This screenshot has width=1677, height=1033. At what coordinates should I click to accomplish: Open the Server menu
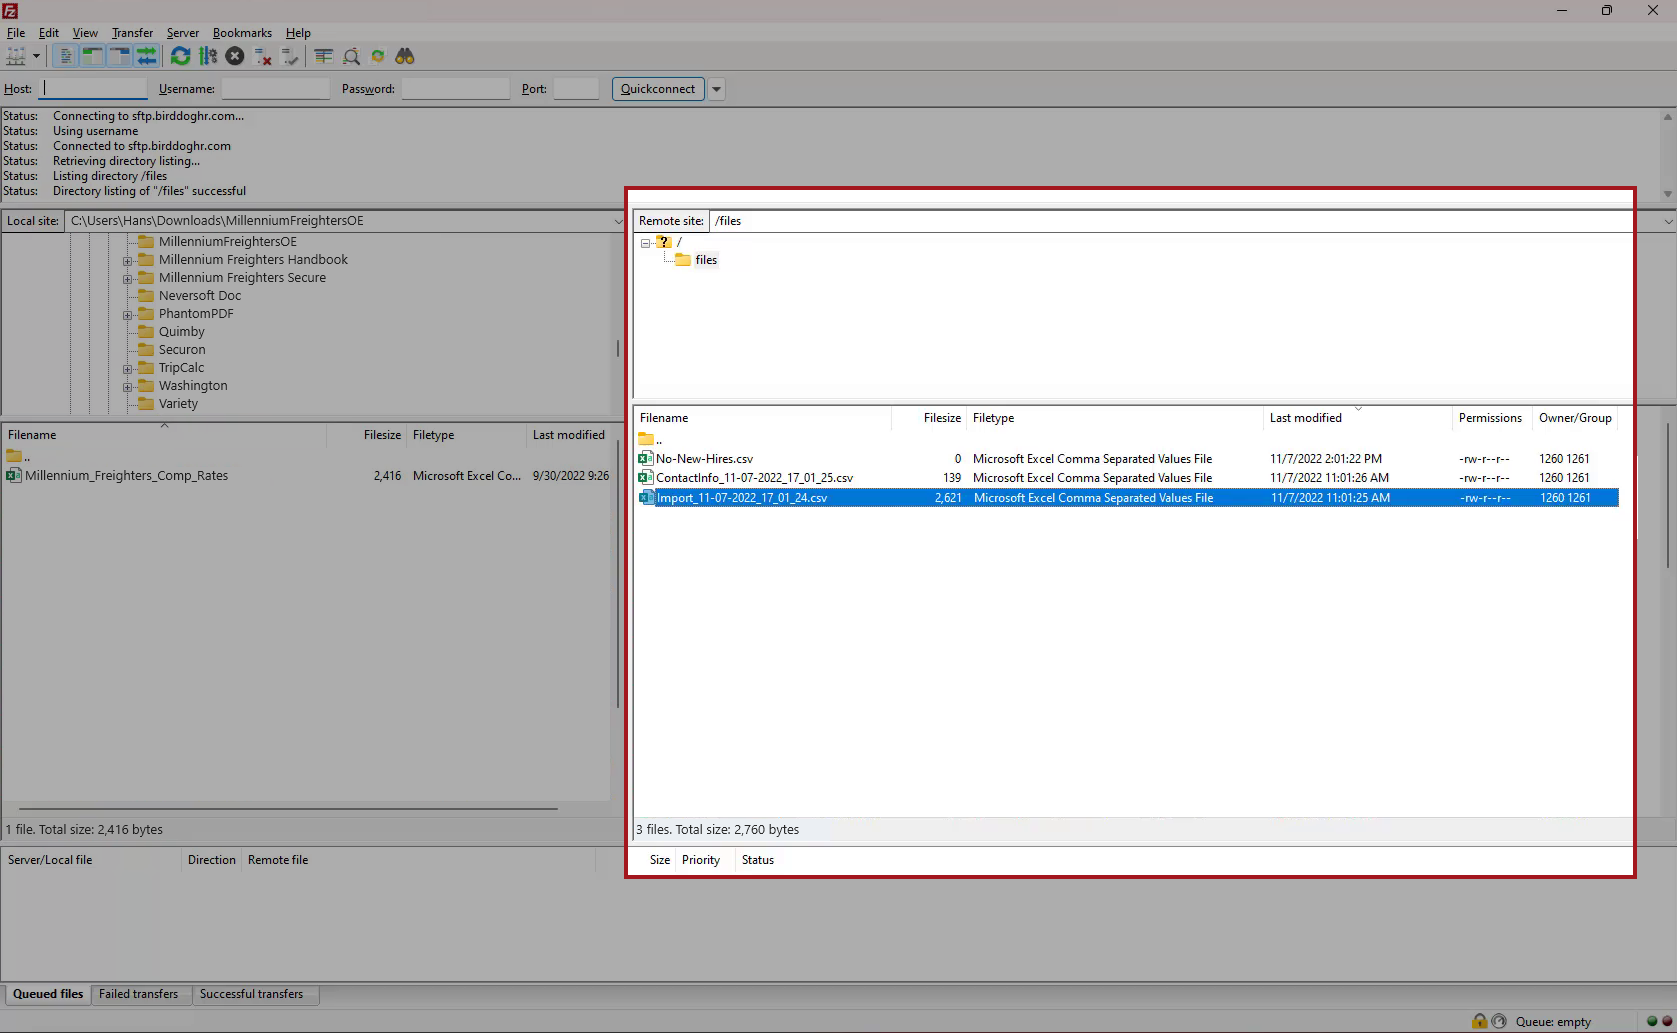(183, 32)
